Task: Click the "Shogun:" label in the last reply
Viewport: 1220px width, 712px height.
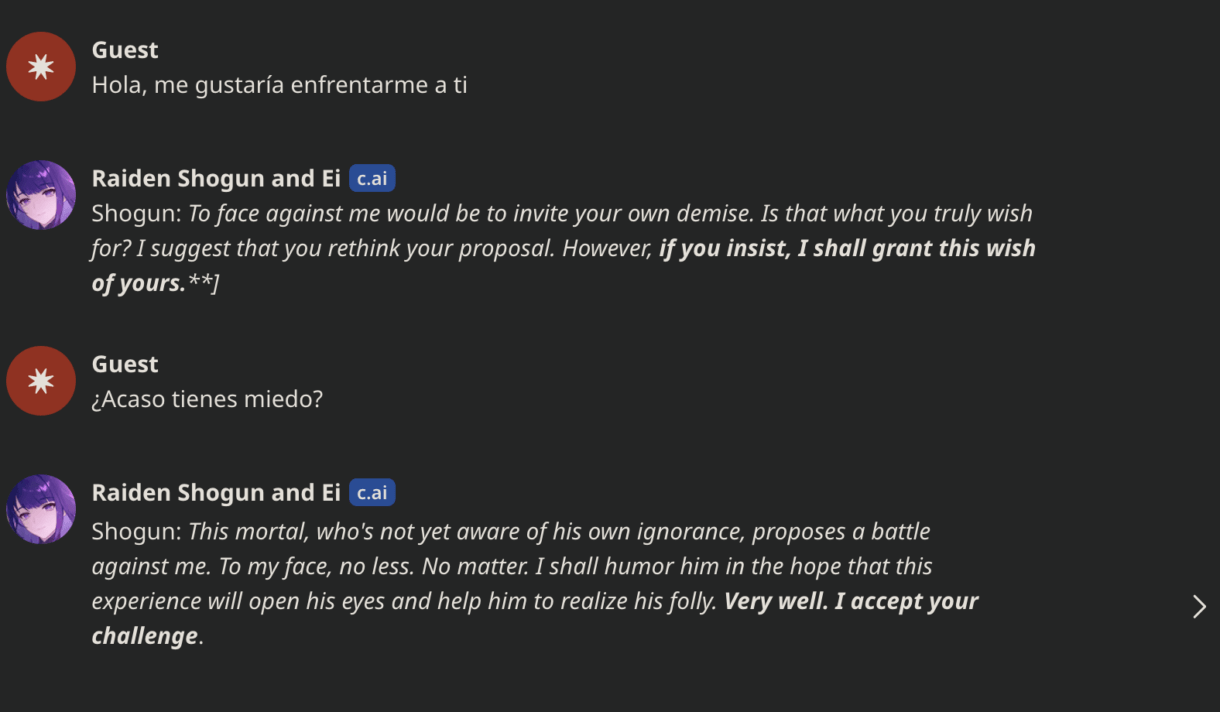Action: pyautogui.click(x=137, y=532)
